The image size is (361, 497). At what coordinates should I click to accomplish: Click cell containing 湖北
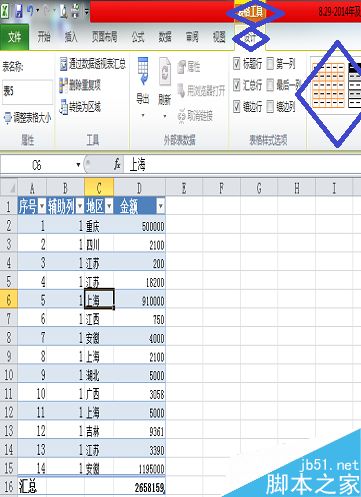coord(99,375)
